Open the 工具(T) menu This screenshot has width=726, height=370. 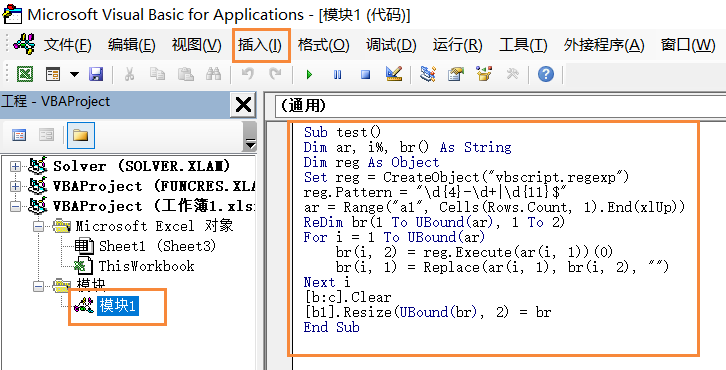(523, 45)
